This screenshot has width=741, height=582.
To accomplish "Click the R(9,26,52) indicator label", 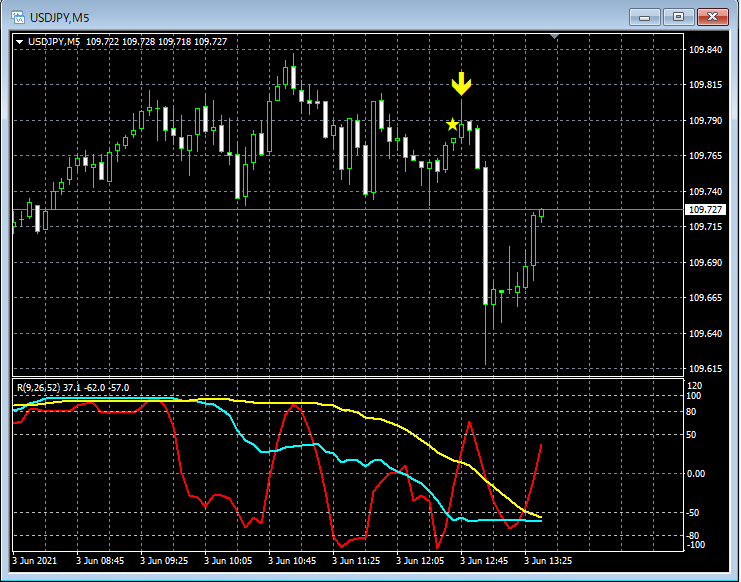I will 39,388.
